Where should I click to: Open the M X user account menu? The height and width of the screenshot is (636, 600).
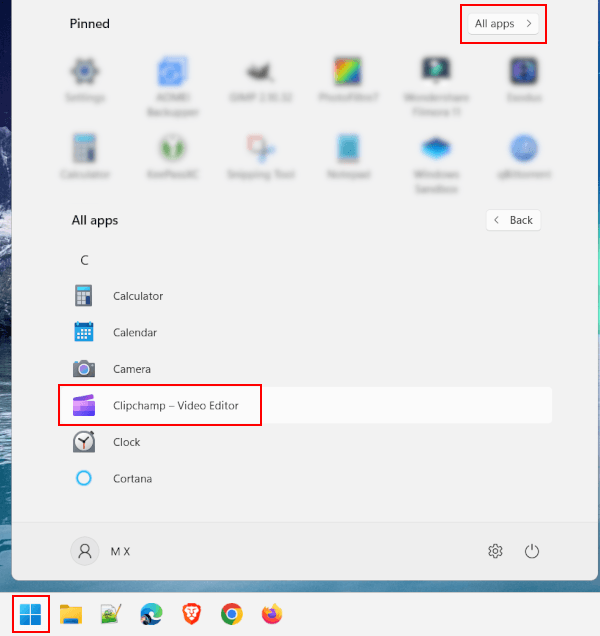[101, 551]
